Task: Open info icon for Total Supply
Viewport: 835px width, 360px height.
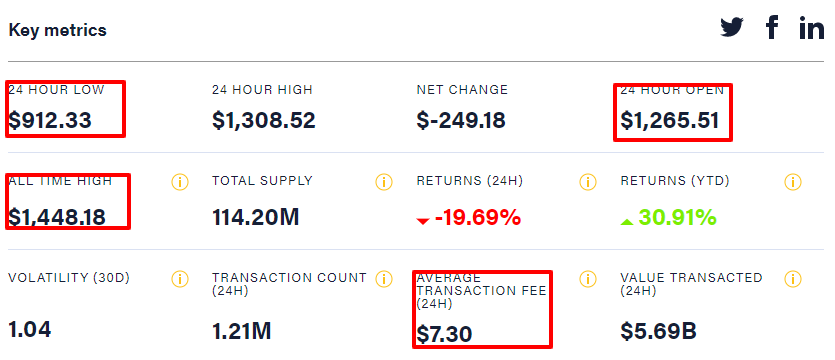Action: (x=383, y=182)
